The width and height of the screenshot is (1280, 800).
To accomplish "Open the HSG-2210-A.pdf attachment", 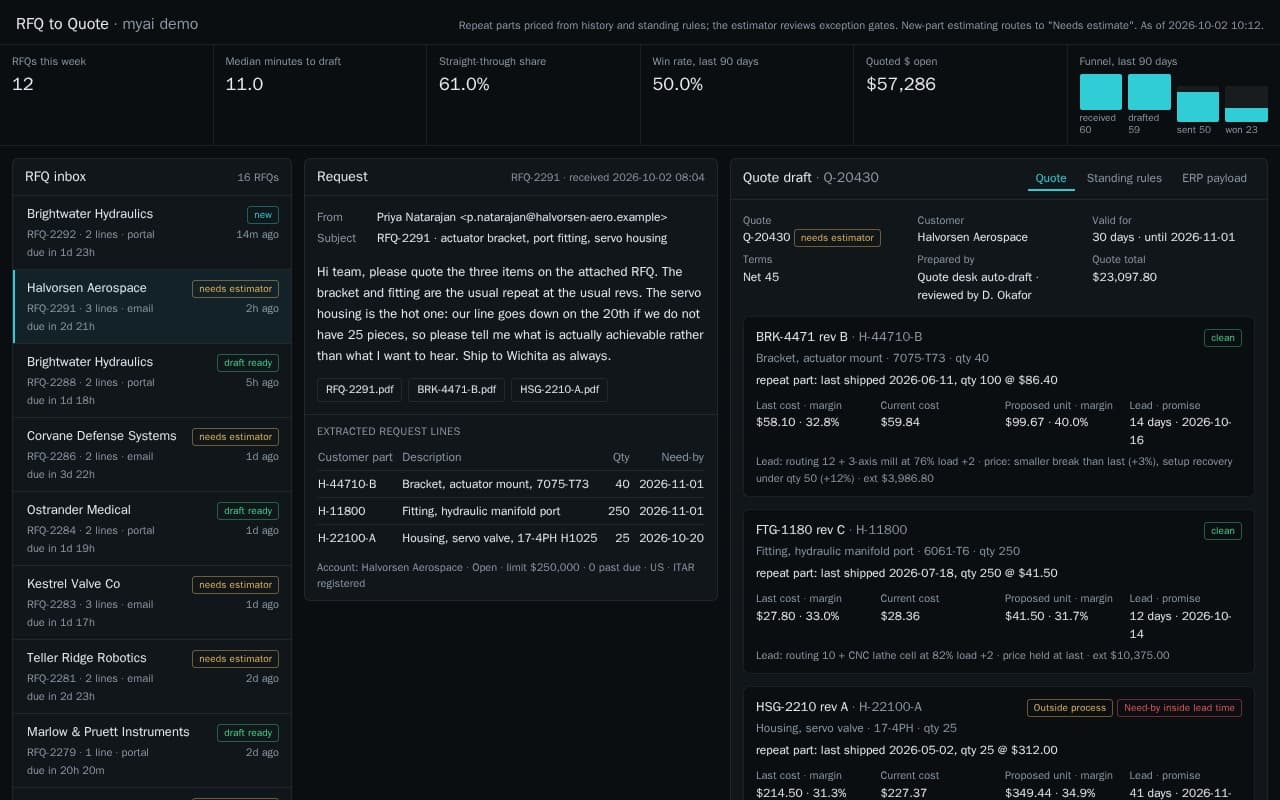I will pyautogui.click(x=559, y=389).
